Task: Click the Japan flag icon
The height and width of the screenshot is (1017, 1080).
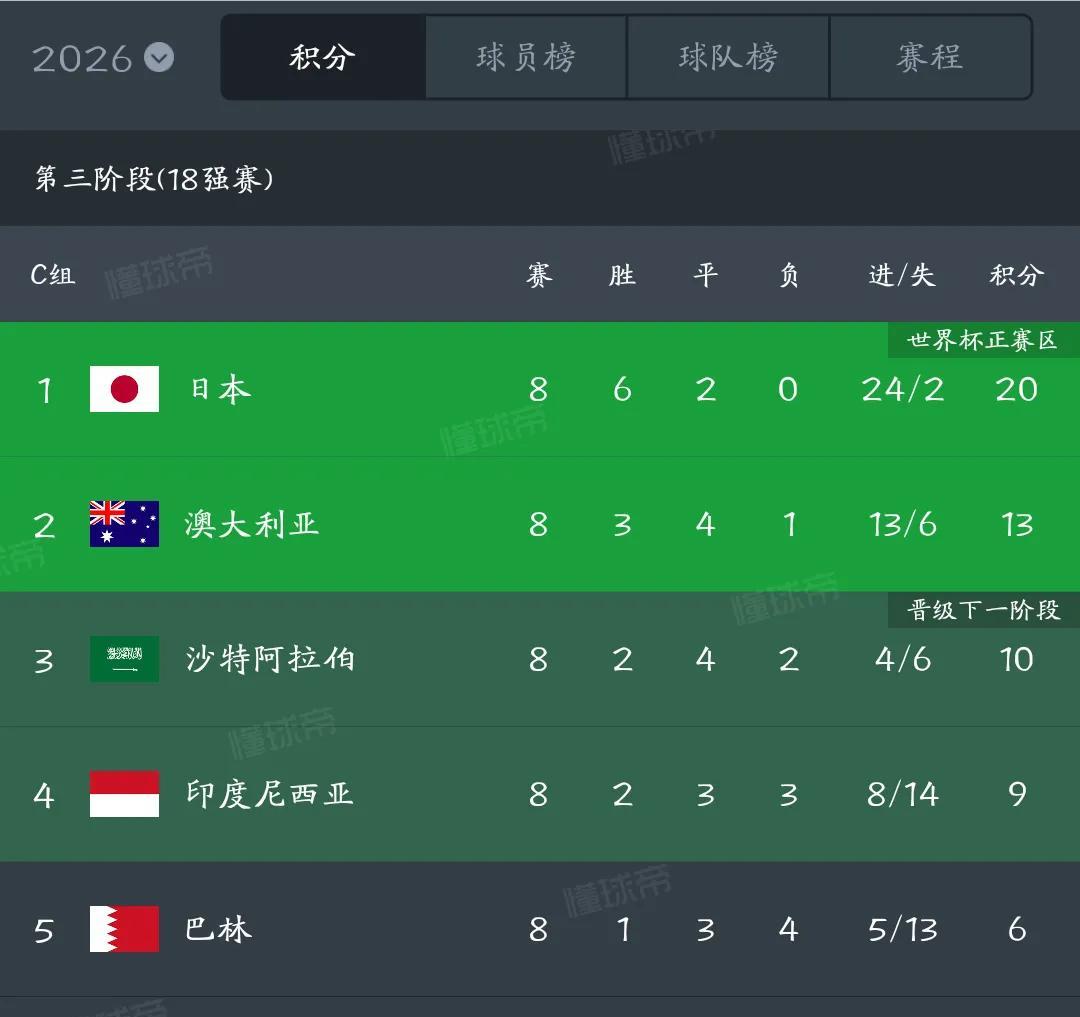Action: (124, 389)
